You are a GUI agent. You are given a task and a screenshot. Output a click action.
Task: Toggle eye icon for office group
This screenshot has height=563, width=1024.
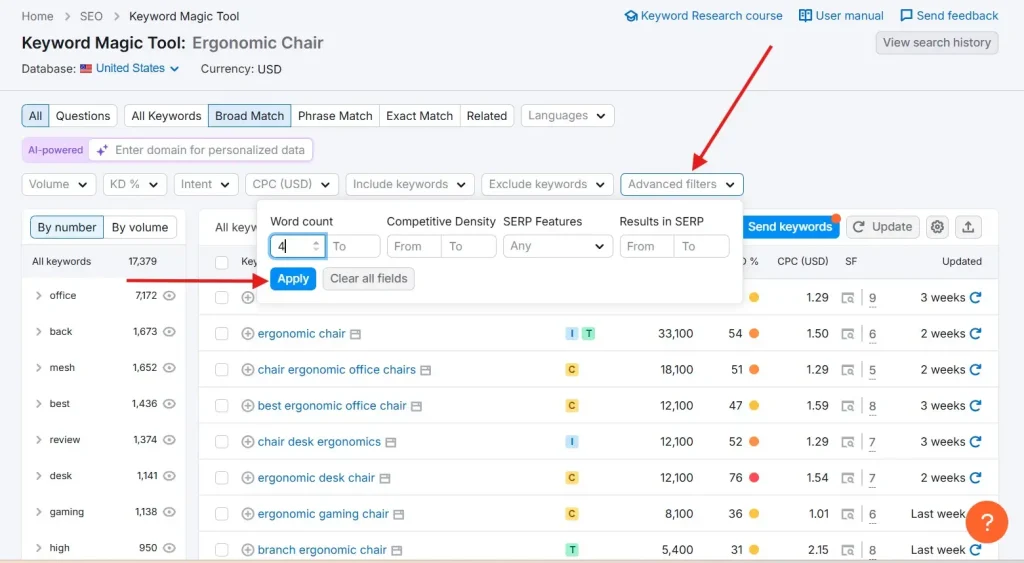click(x=169, y=295)
